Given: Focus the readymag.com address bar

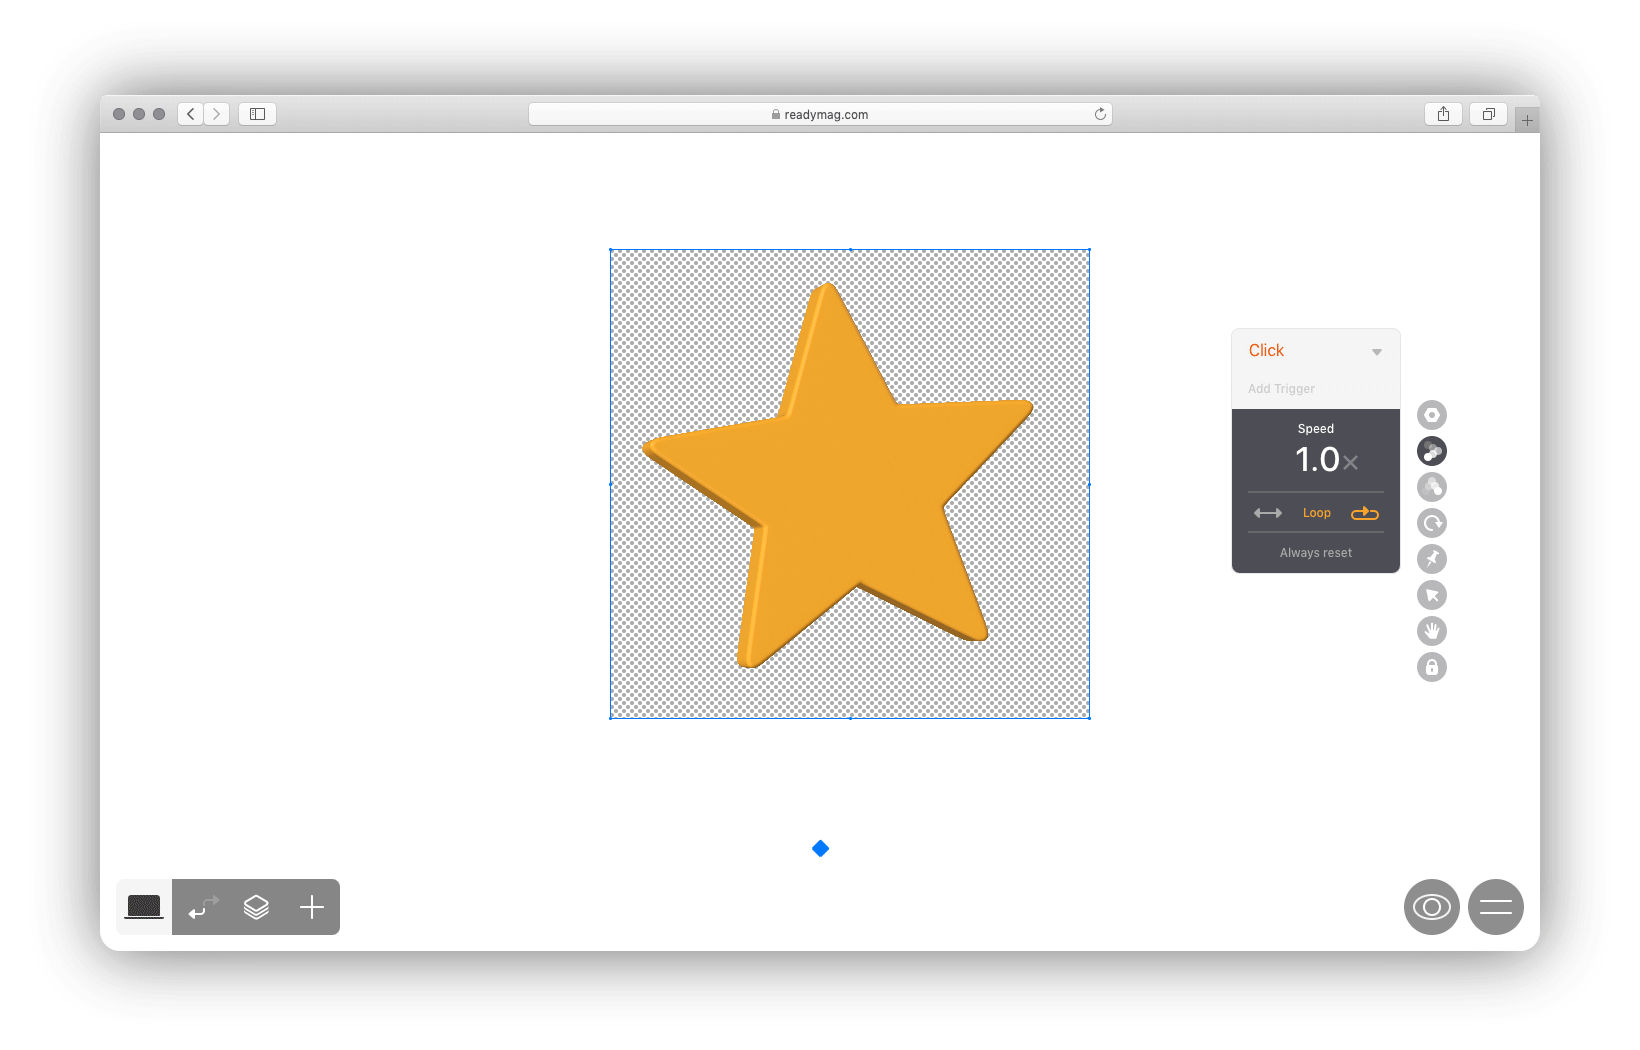Looking at the screenshot, I should tap(820, 114).
